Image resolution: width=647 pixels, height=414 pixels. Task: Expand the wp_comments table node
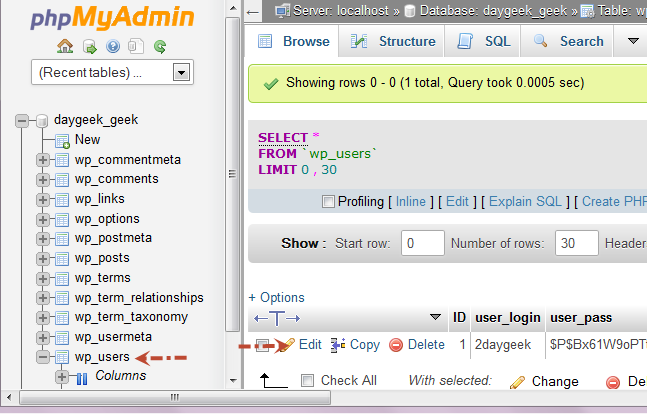(43, 180)
